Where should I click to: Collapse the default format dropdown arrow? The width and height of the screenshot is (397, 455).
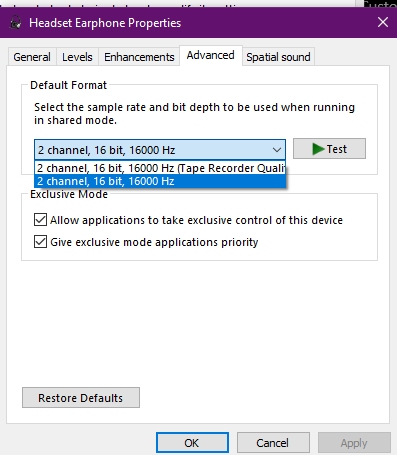click(x=277, y=150)
